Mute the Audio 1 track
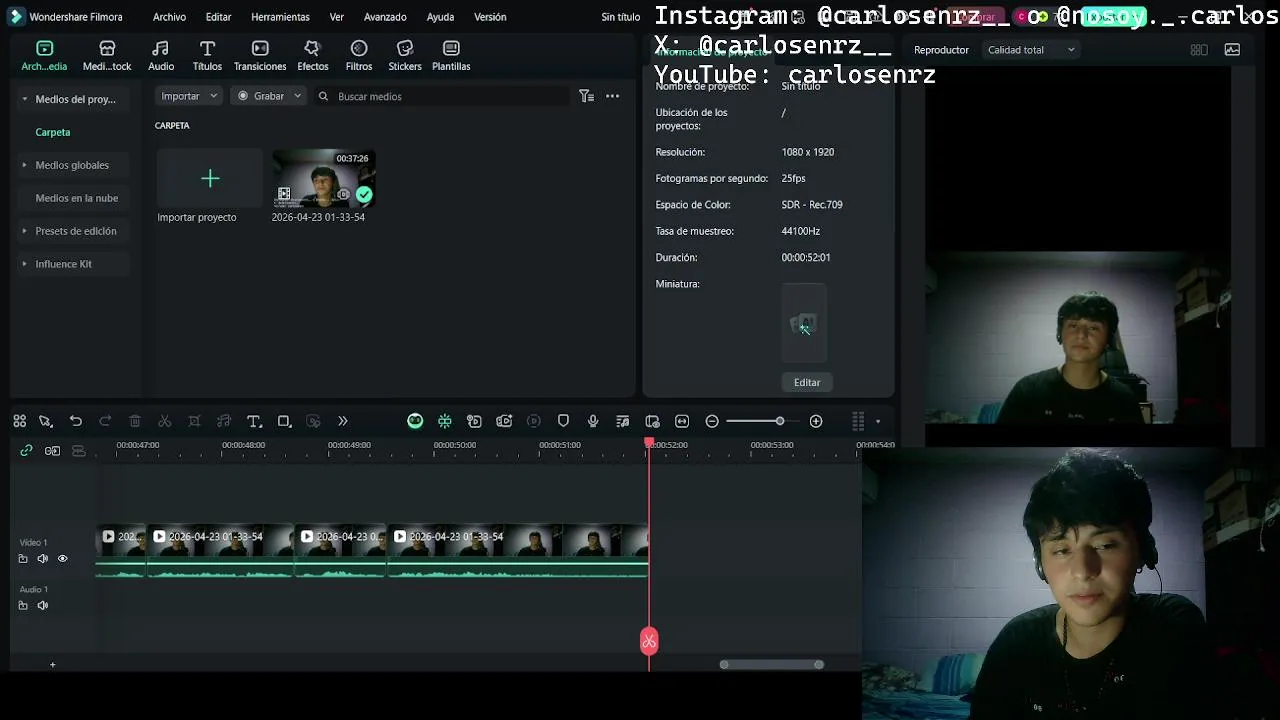Image resolution: width=1280 pixels, height=720 pixels. point(42,606)
